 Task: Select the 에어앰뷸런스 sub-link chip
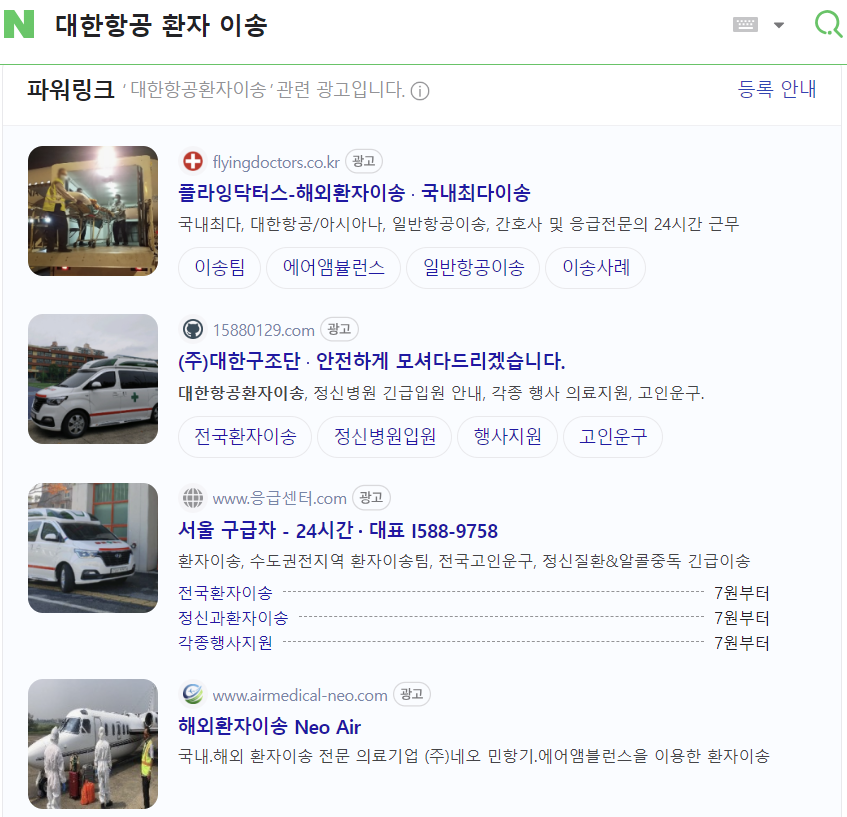[333, 267]
